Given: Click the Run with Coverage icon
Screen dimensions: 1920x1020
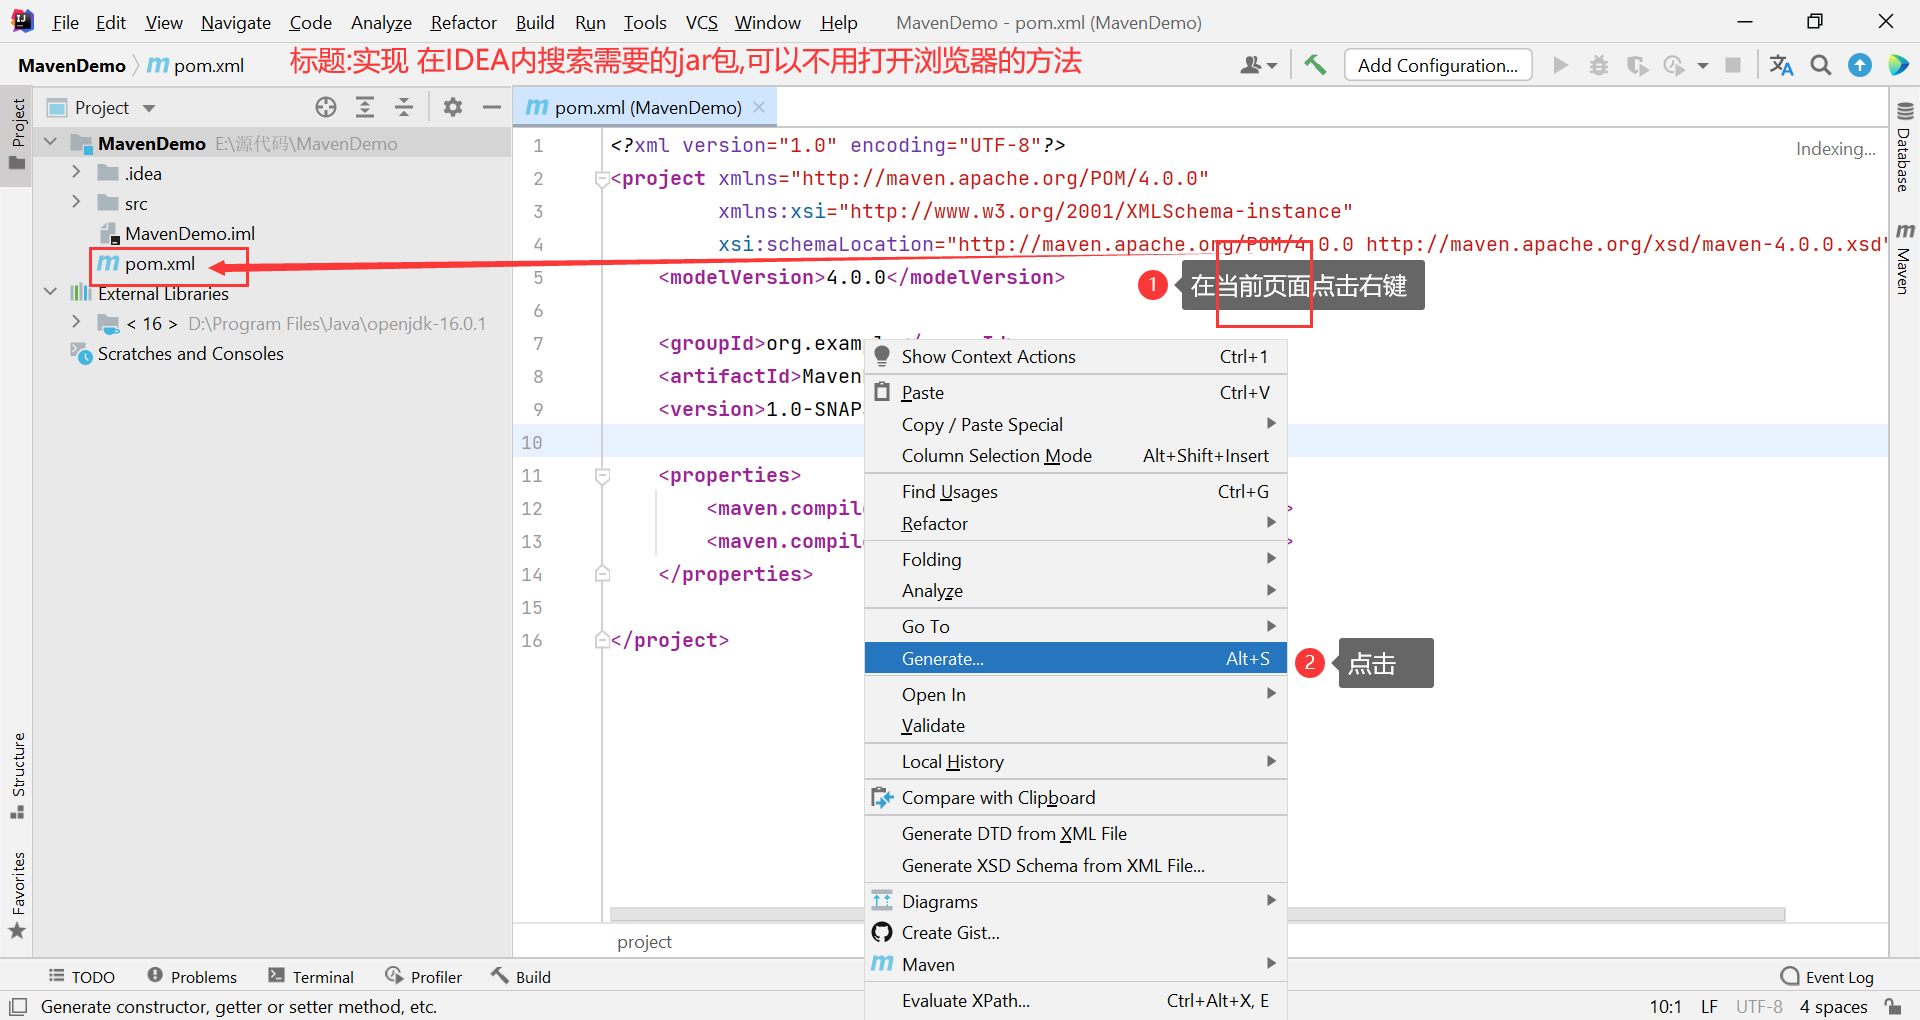Looking at the screenshot, I should pos(1637,65).
